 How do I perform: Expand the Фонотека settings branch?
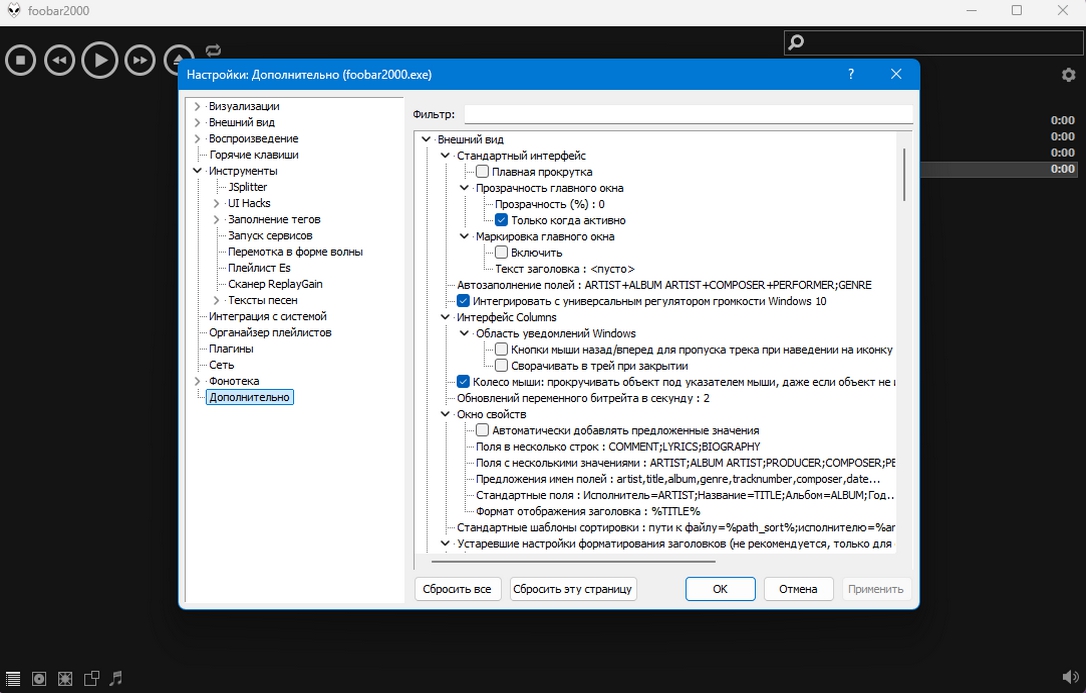(197, 381)
